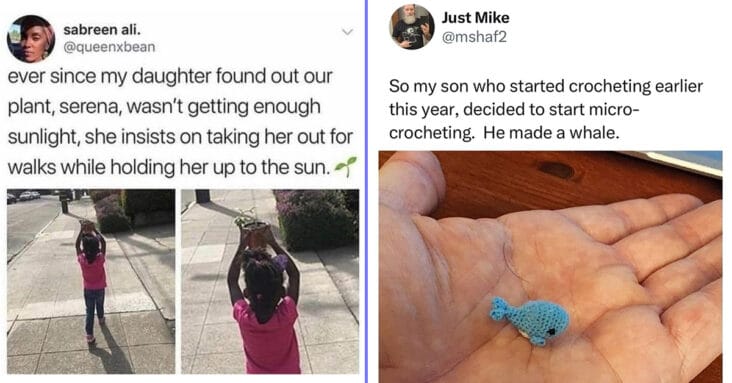The image size is (732, 383).
Task: Click the girl's pink shirt in left photo
Action: (x=93, y=271)
